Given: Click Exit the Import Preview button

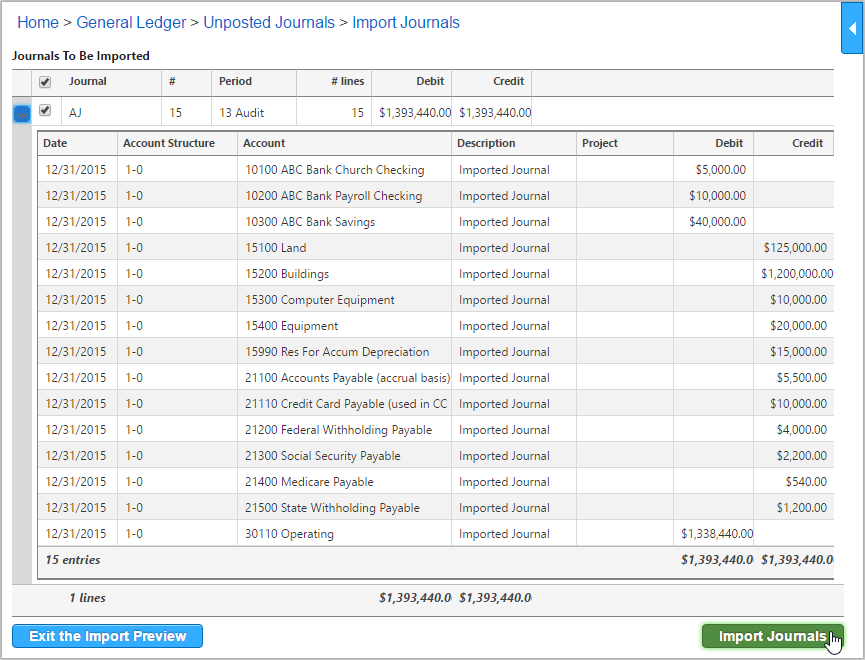Looking at the screenshot, I should click(x=108, y=636).
